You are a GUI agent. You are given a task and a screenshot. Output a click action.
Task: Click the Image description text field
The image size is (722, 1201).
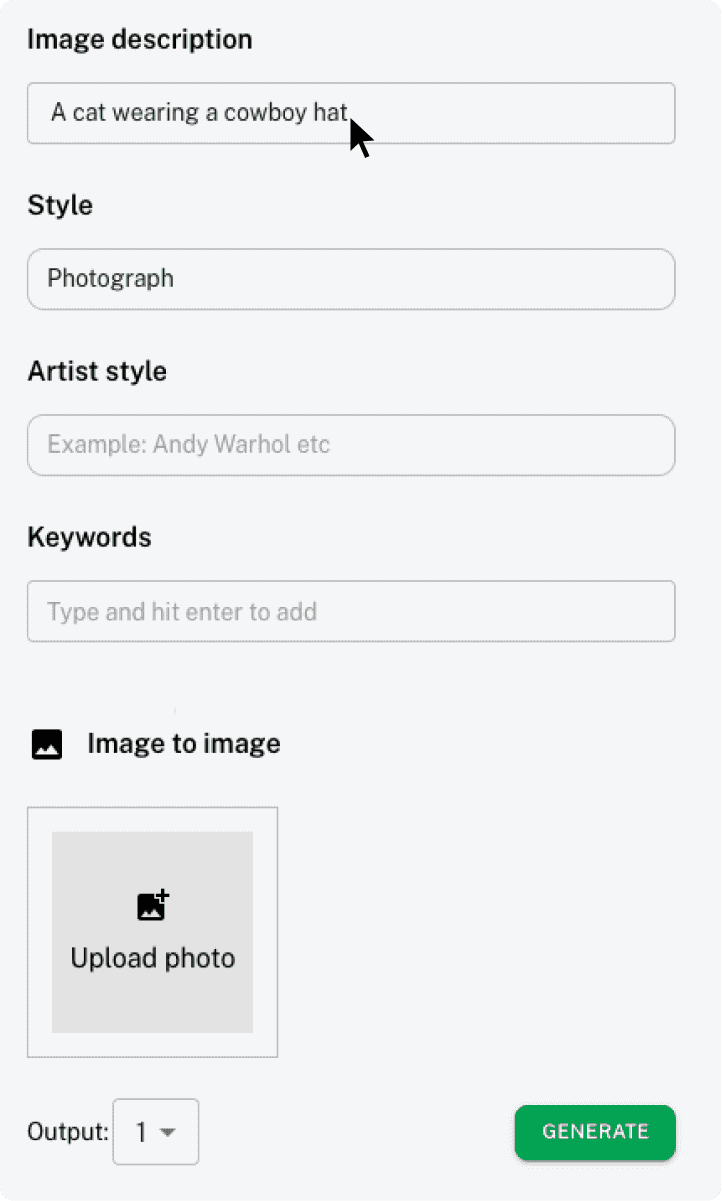(x=351, y=113)
